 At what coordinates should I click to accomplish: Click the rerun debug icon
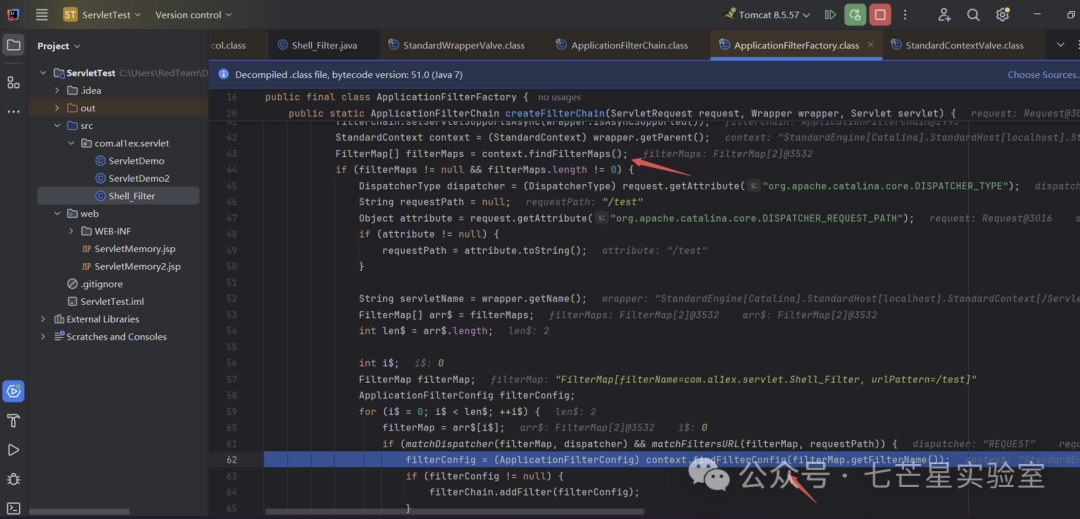855,14
